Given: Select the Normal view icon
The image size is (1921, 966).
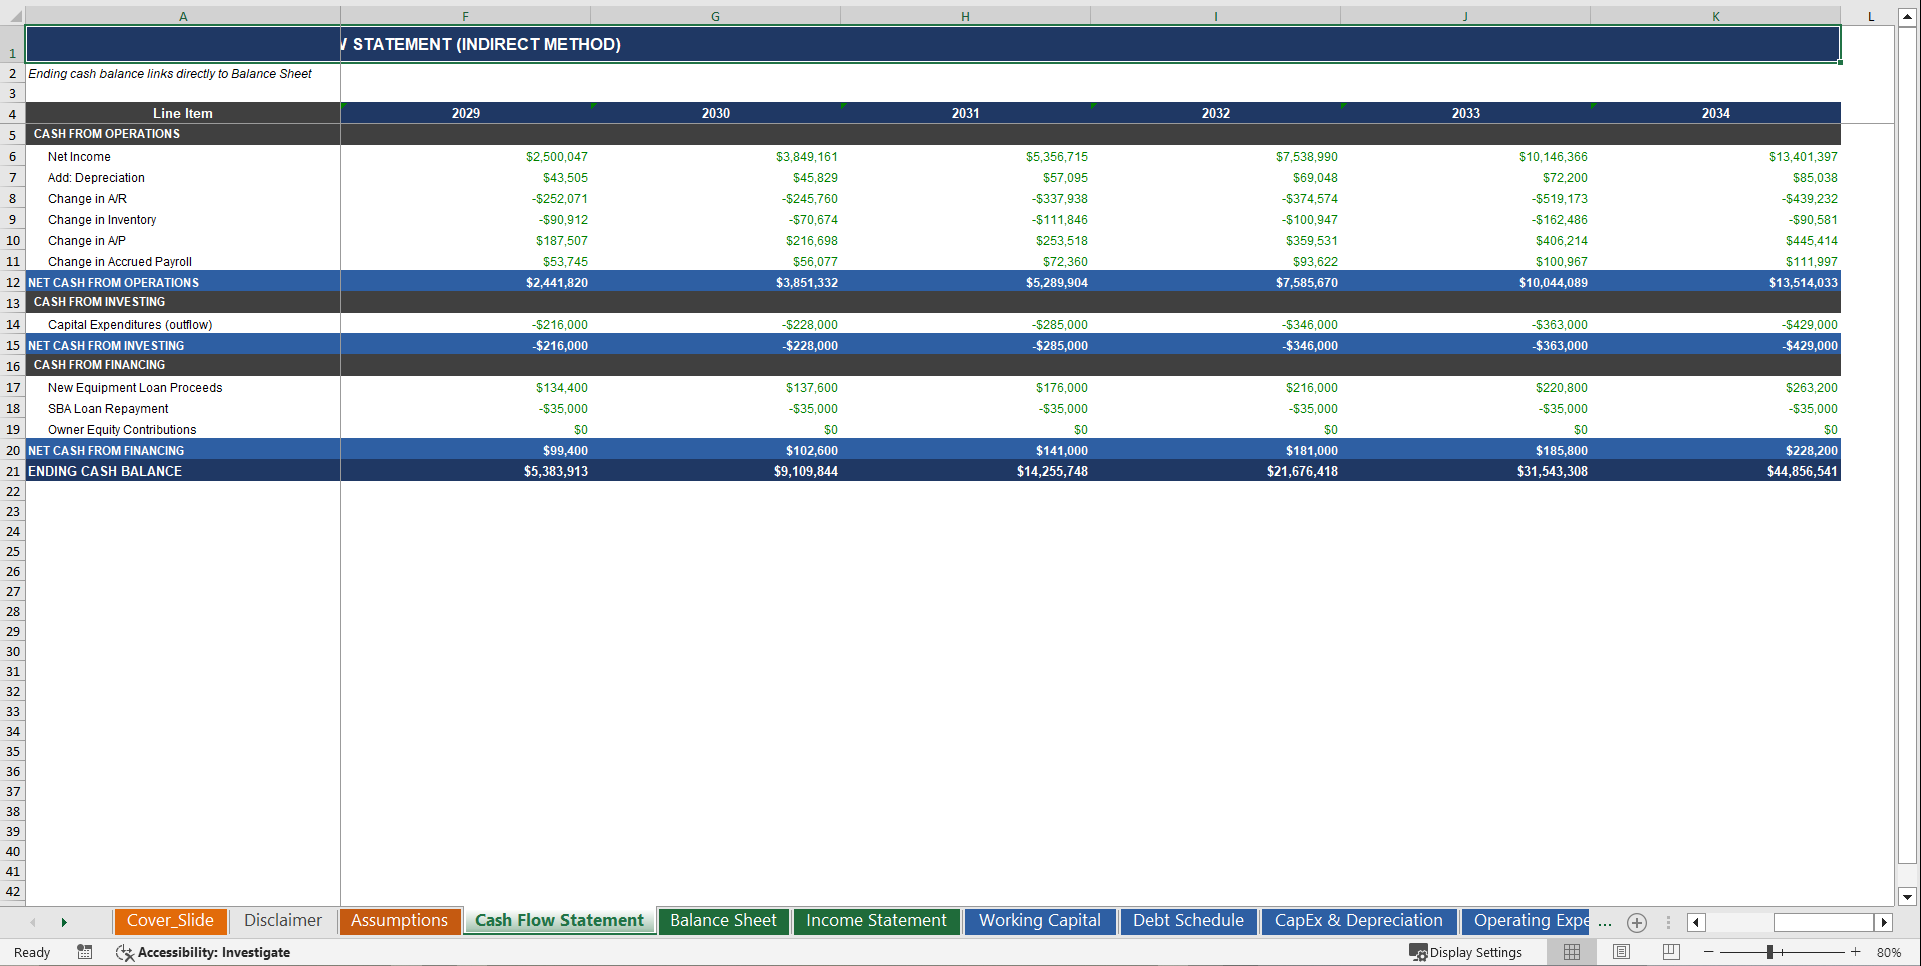Looking at the screenshot, I should [1571, 952].
